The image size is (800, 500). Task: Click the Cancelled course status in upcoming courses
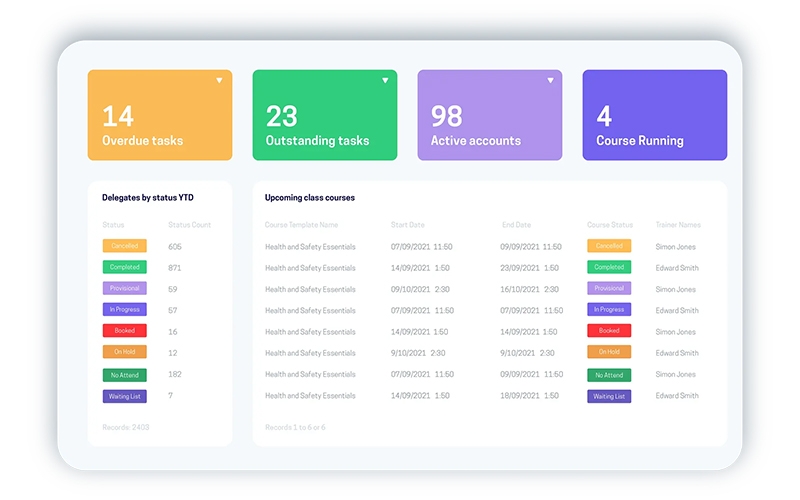[x=609, y=246]
